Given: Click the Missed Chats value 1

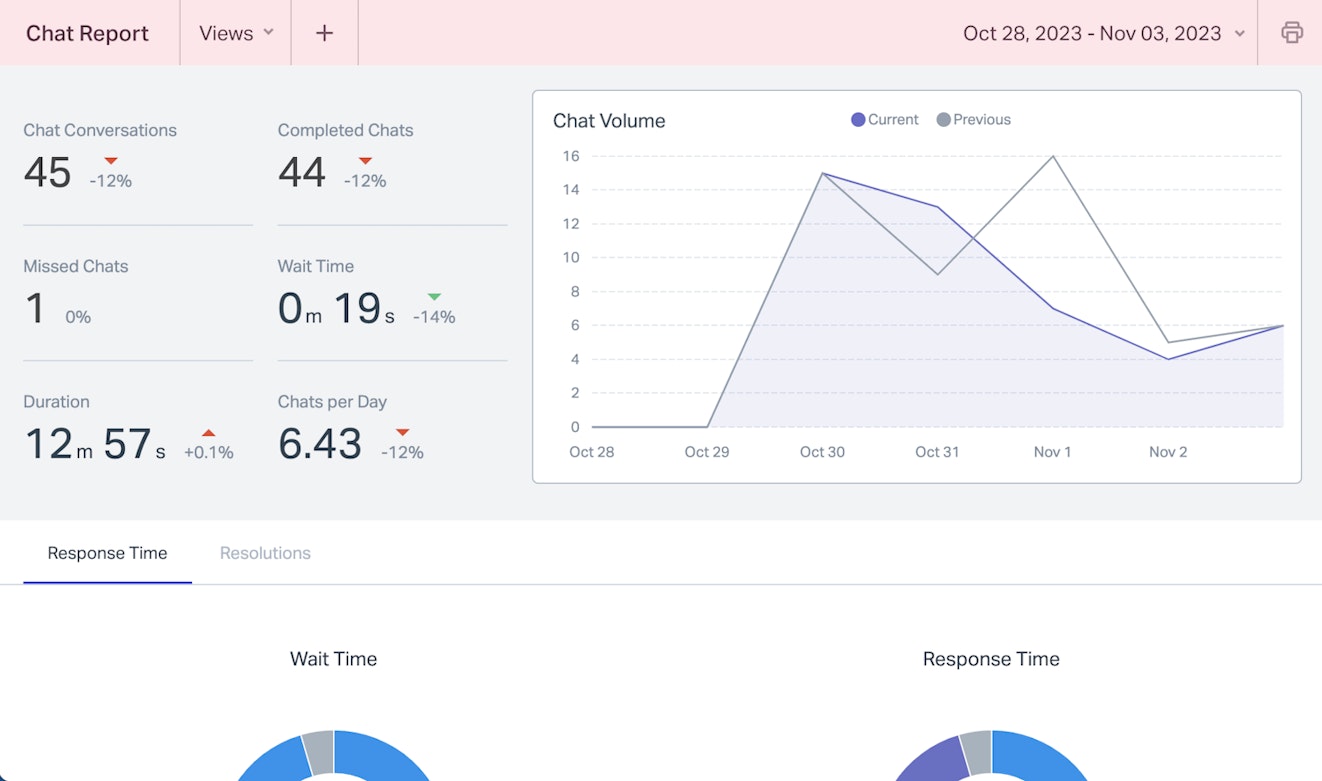Looking at the screenshot, I should coord(35,309).
